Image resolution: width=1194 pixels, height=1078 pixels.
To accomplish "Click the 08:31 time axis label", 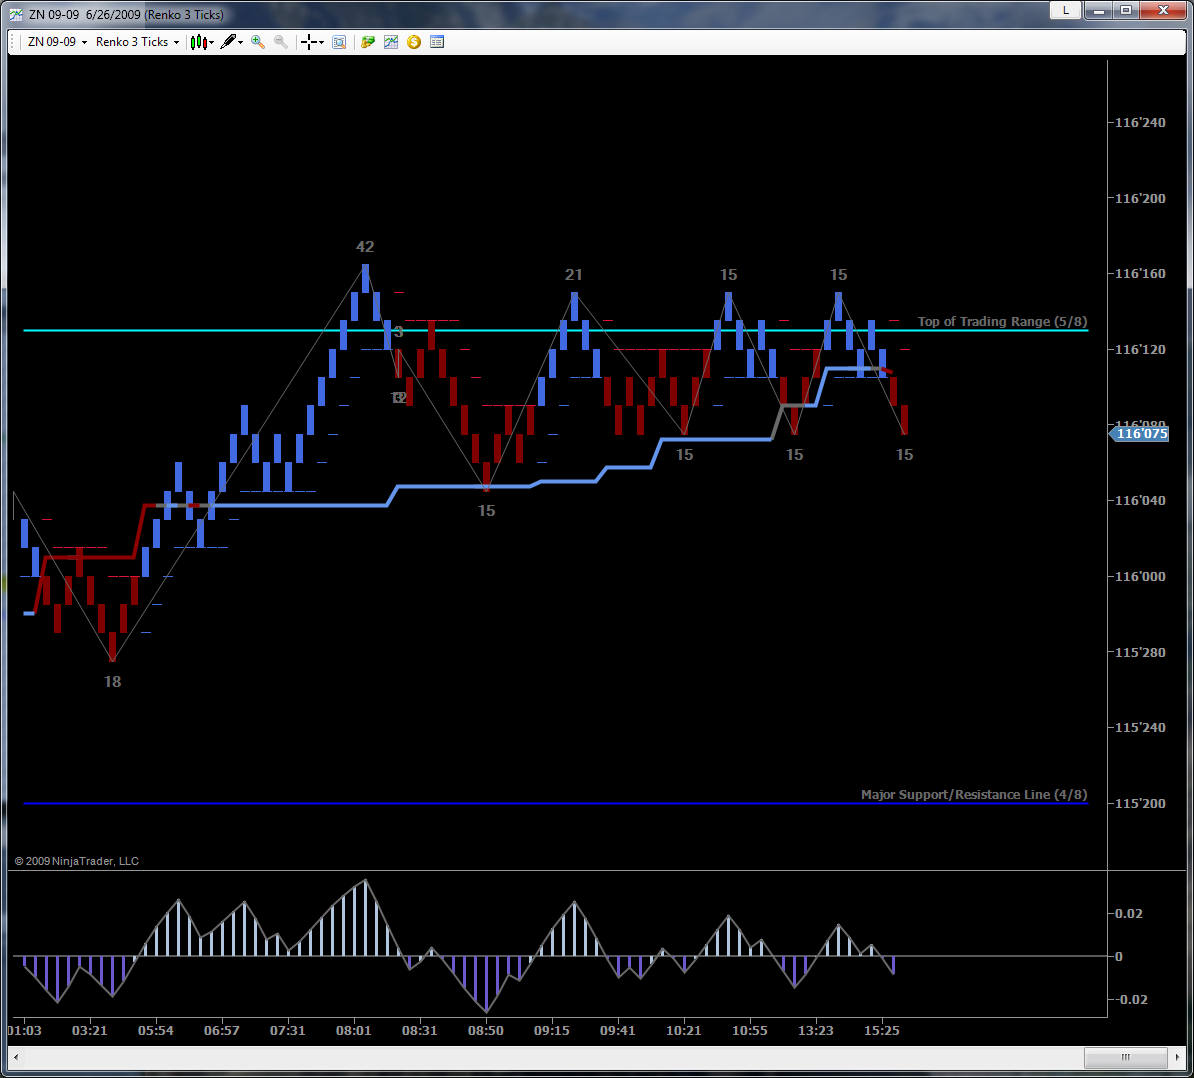I will 420,1031.
